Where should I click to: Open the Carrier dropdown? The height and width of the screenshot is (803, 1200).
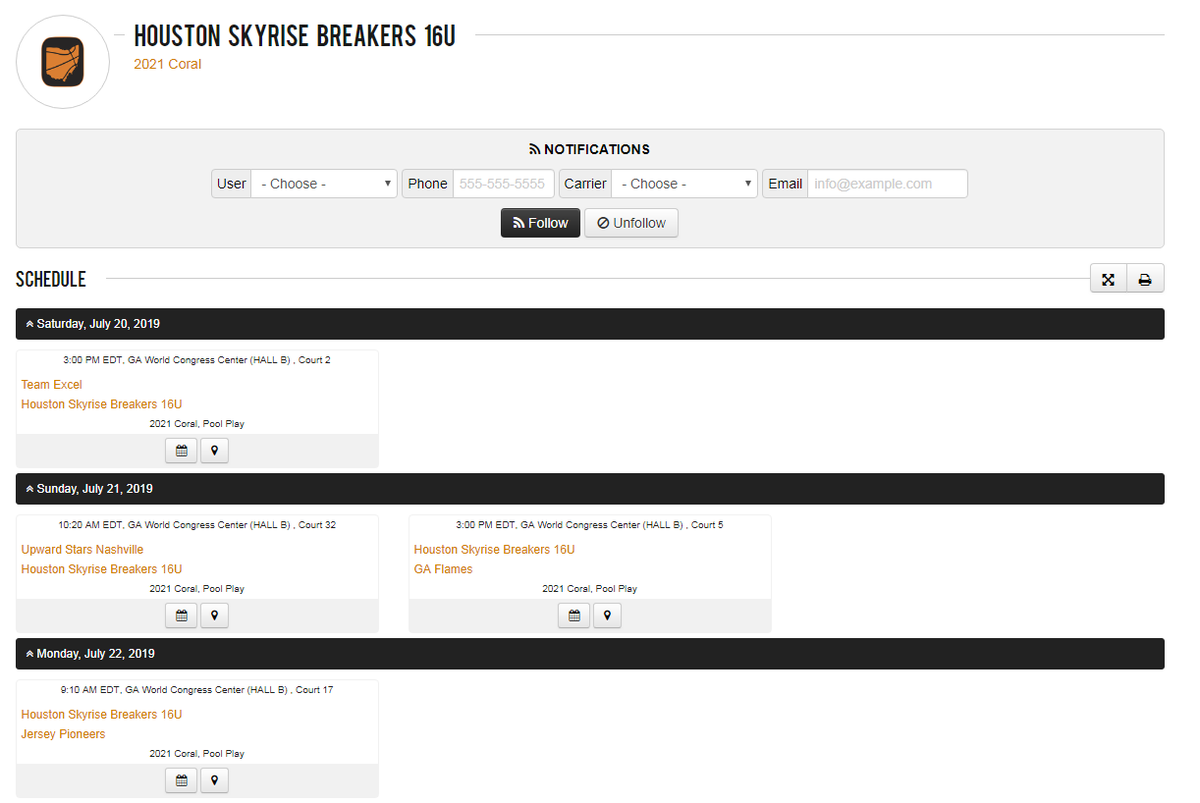(x=684, y=184)
